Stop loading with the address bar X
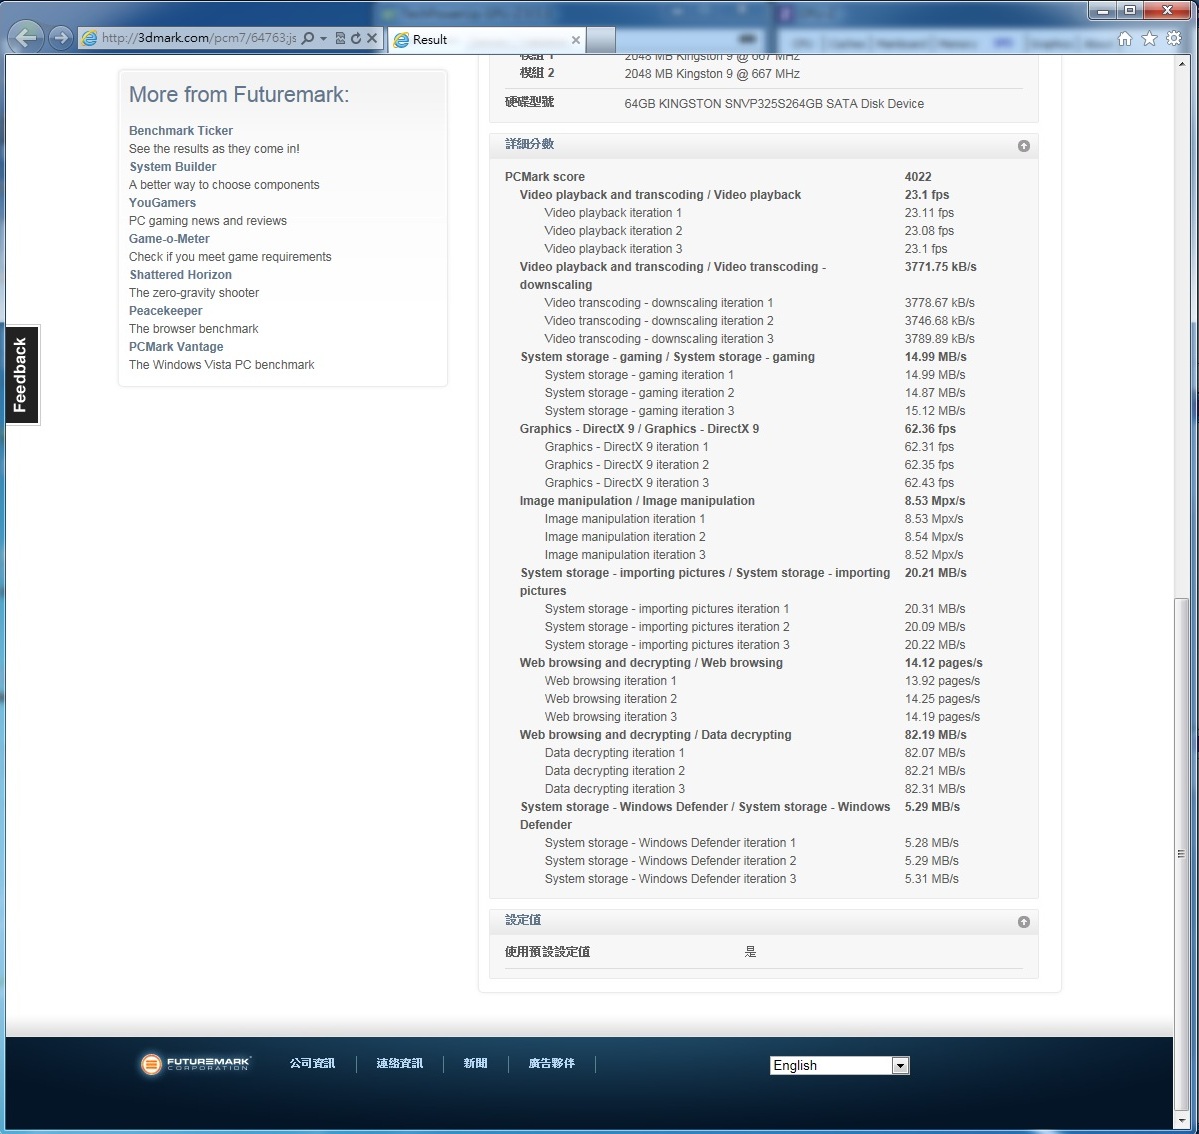This screenshot has height=1134, width=1199. pos(372,38)
